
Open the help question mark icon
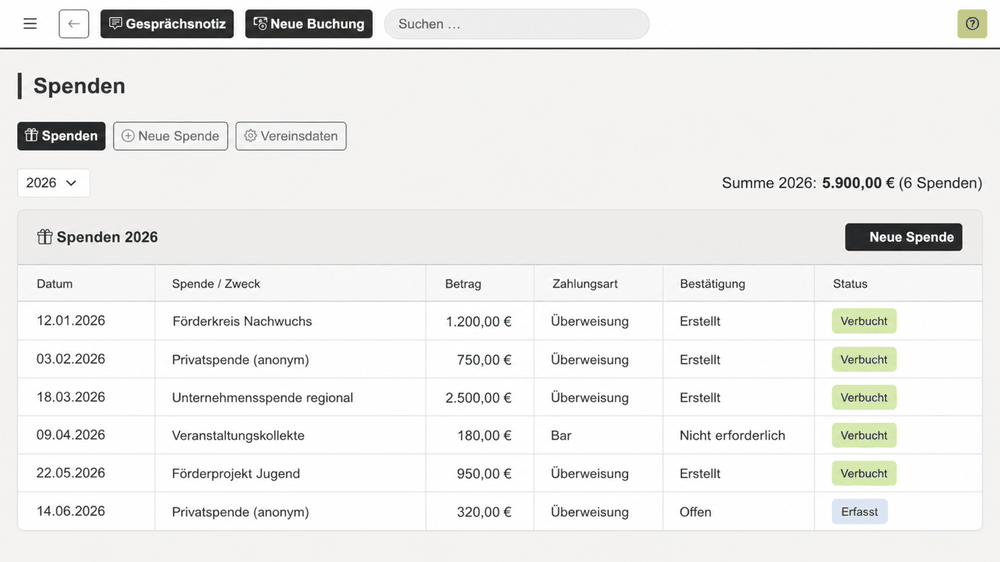pyautogui.click(x=972, y=24)
